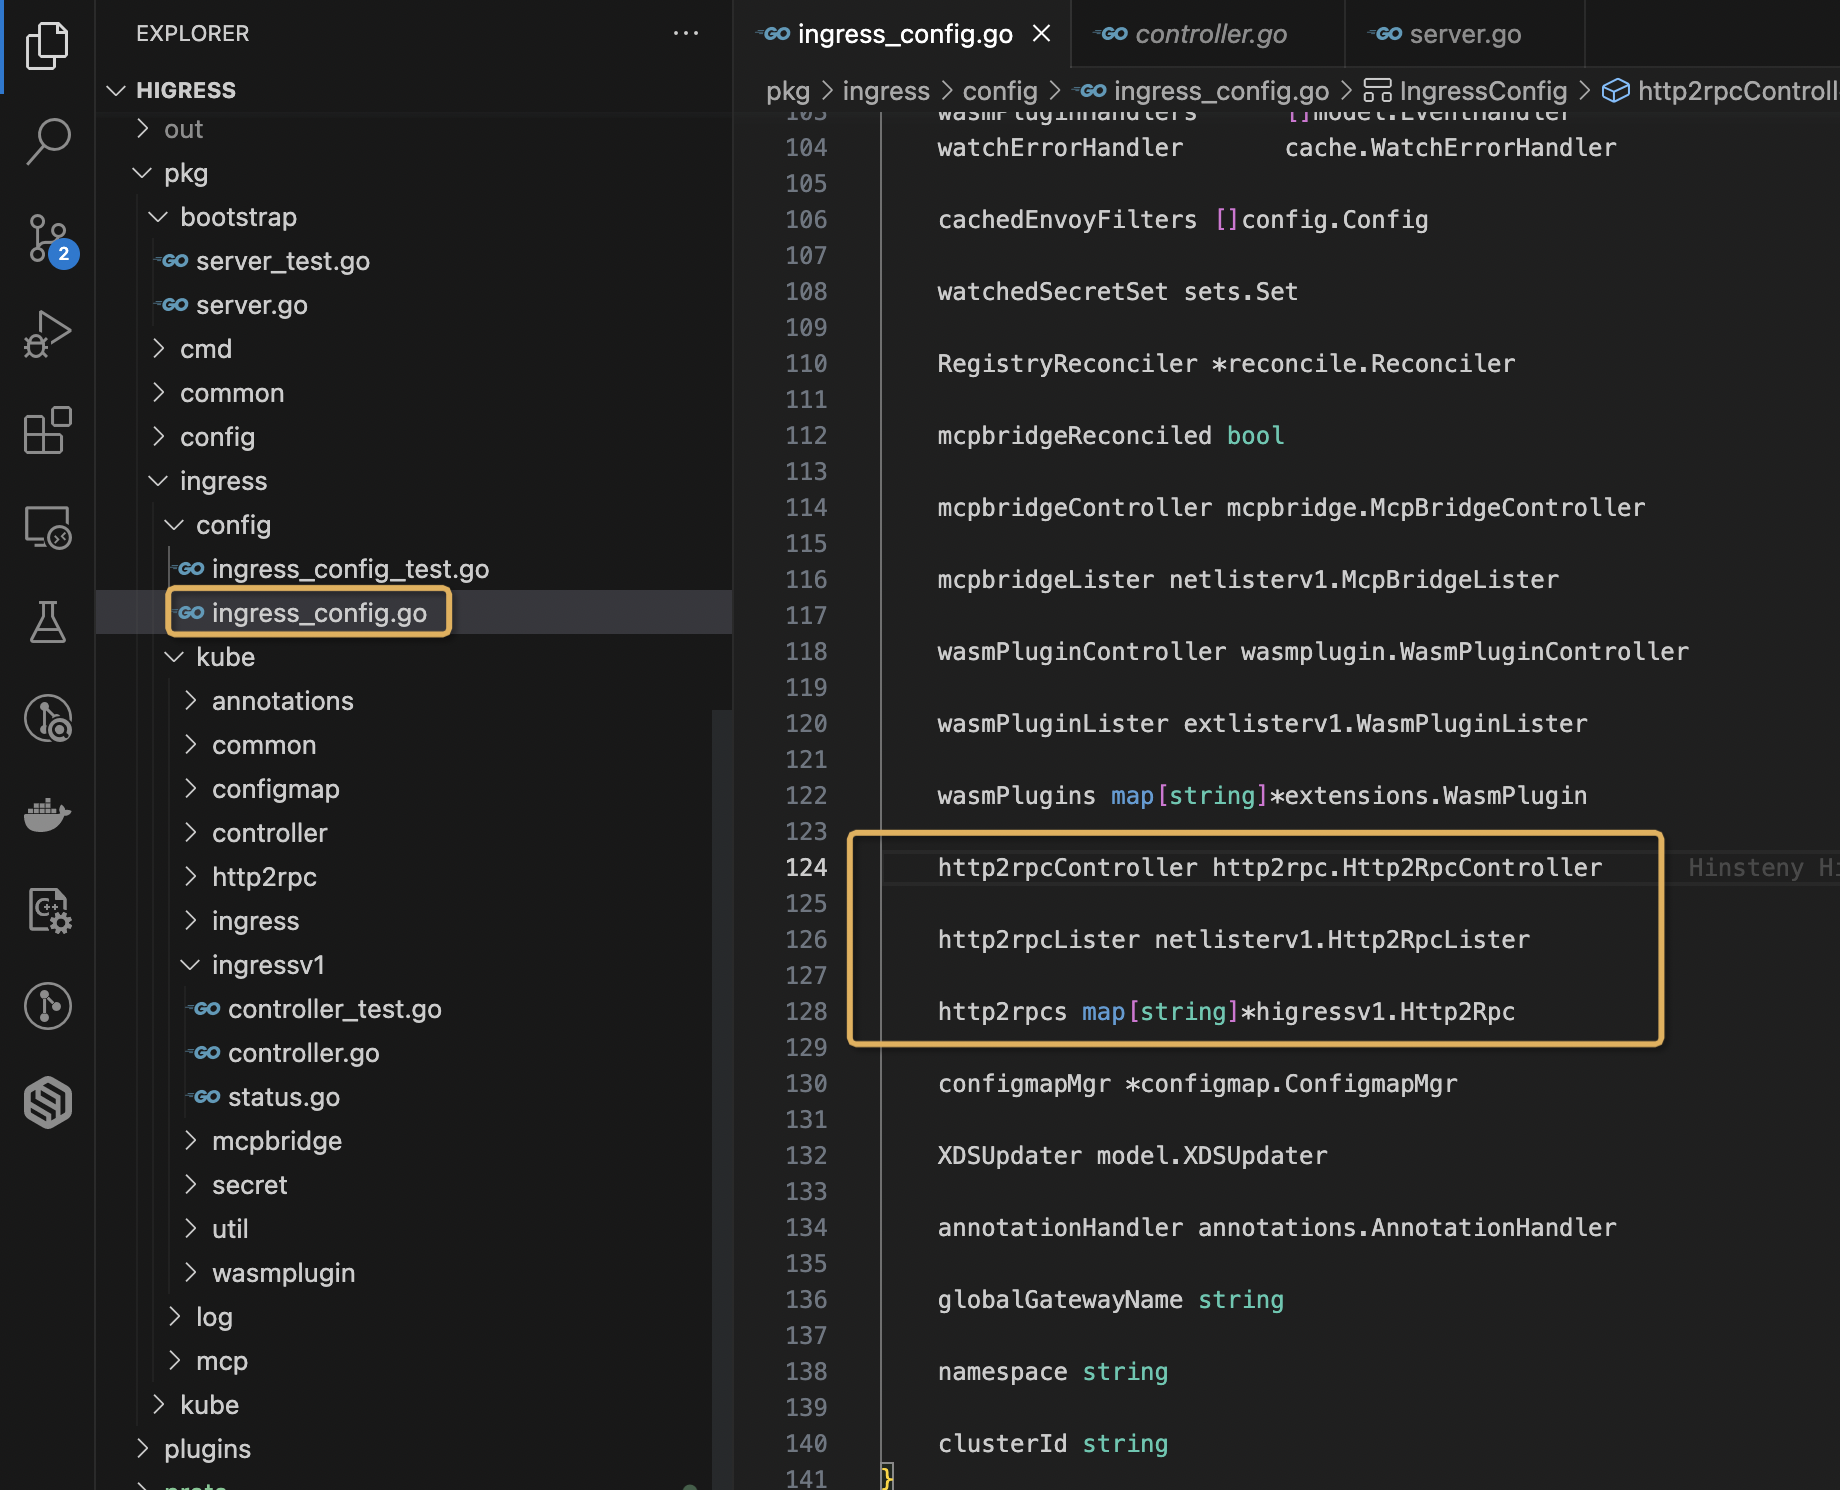Collapse the HIGRESS root folder
This screenshot has height=1490, width=1840.
coord(116,90)
